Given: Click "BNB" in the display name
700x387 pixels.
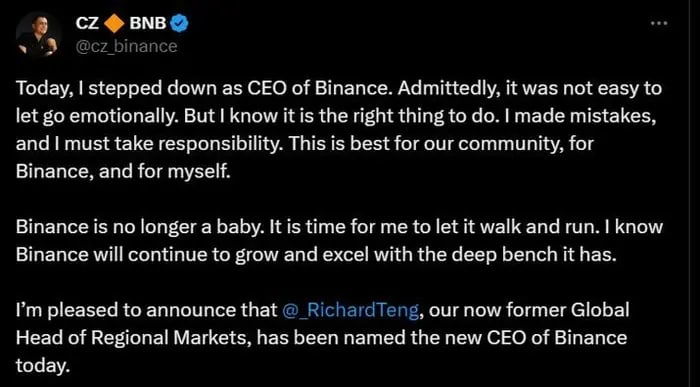Looking at the screenshot, I should pyautogui.click(x=148, y=23).
